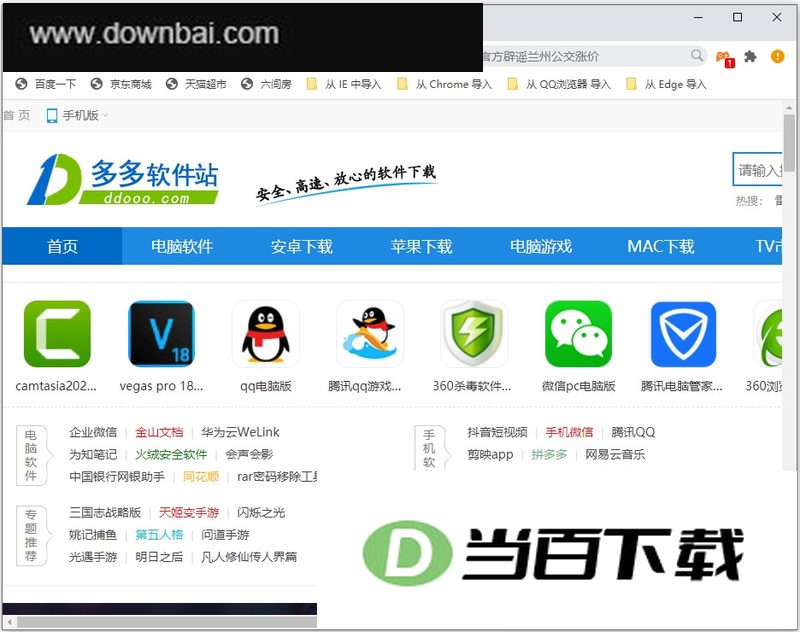
Task: Open the 同花顺 link
Action: click(201, 477)
